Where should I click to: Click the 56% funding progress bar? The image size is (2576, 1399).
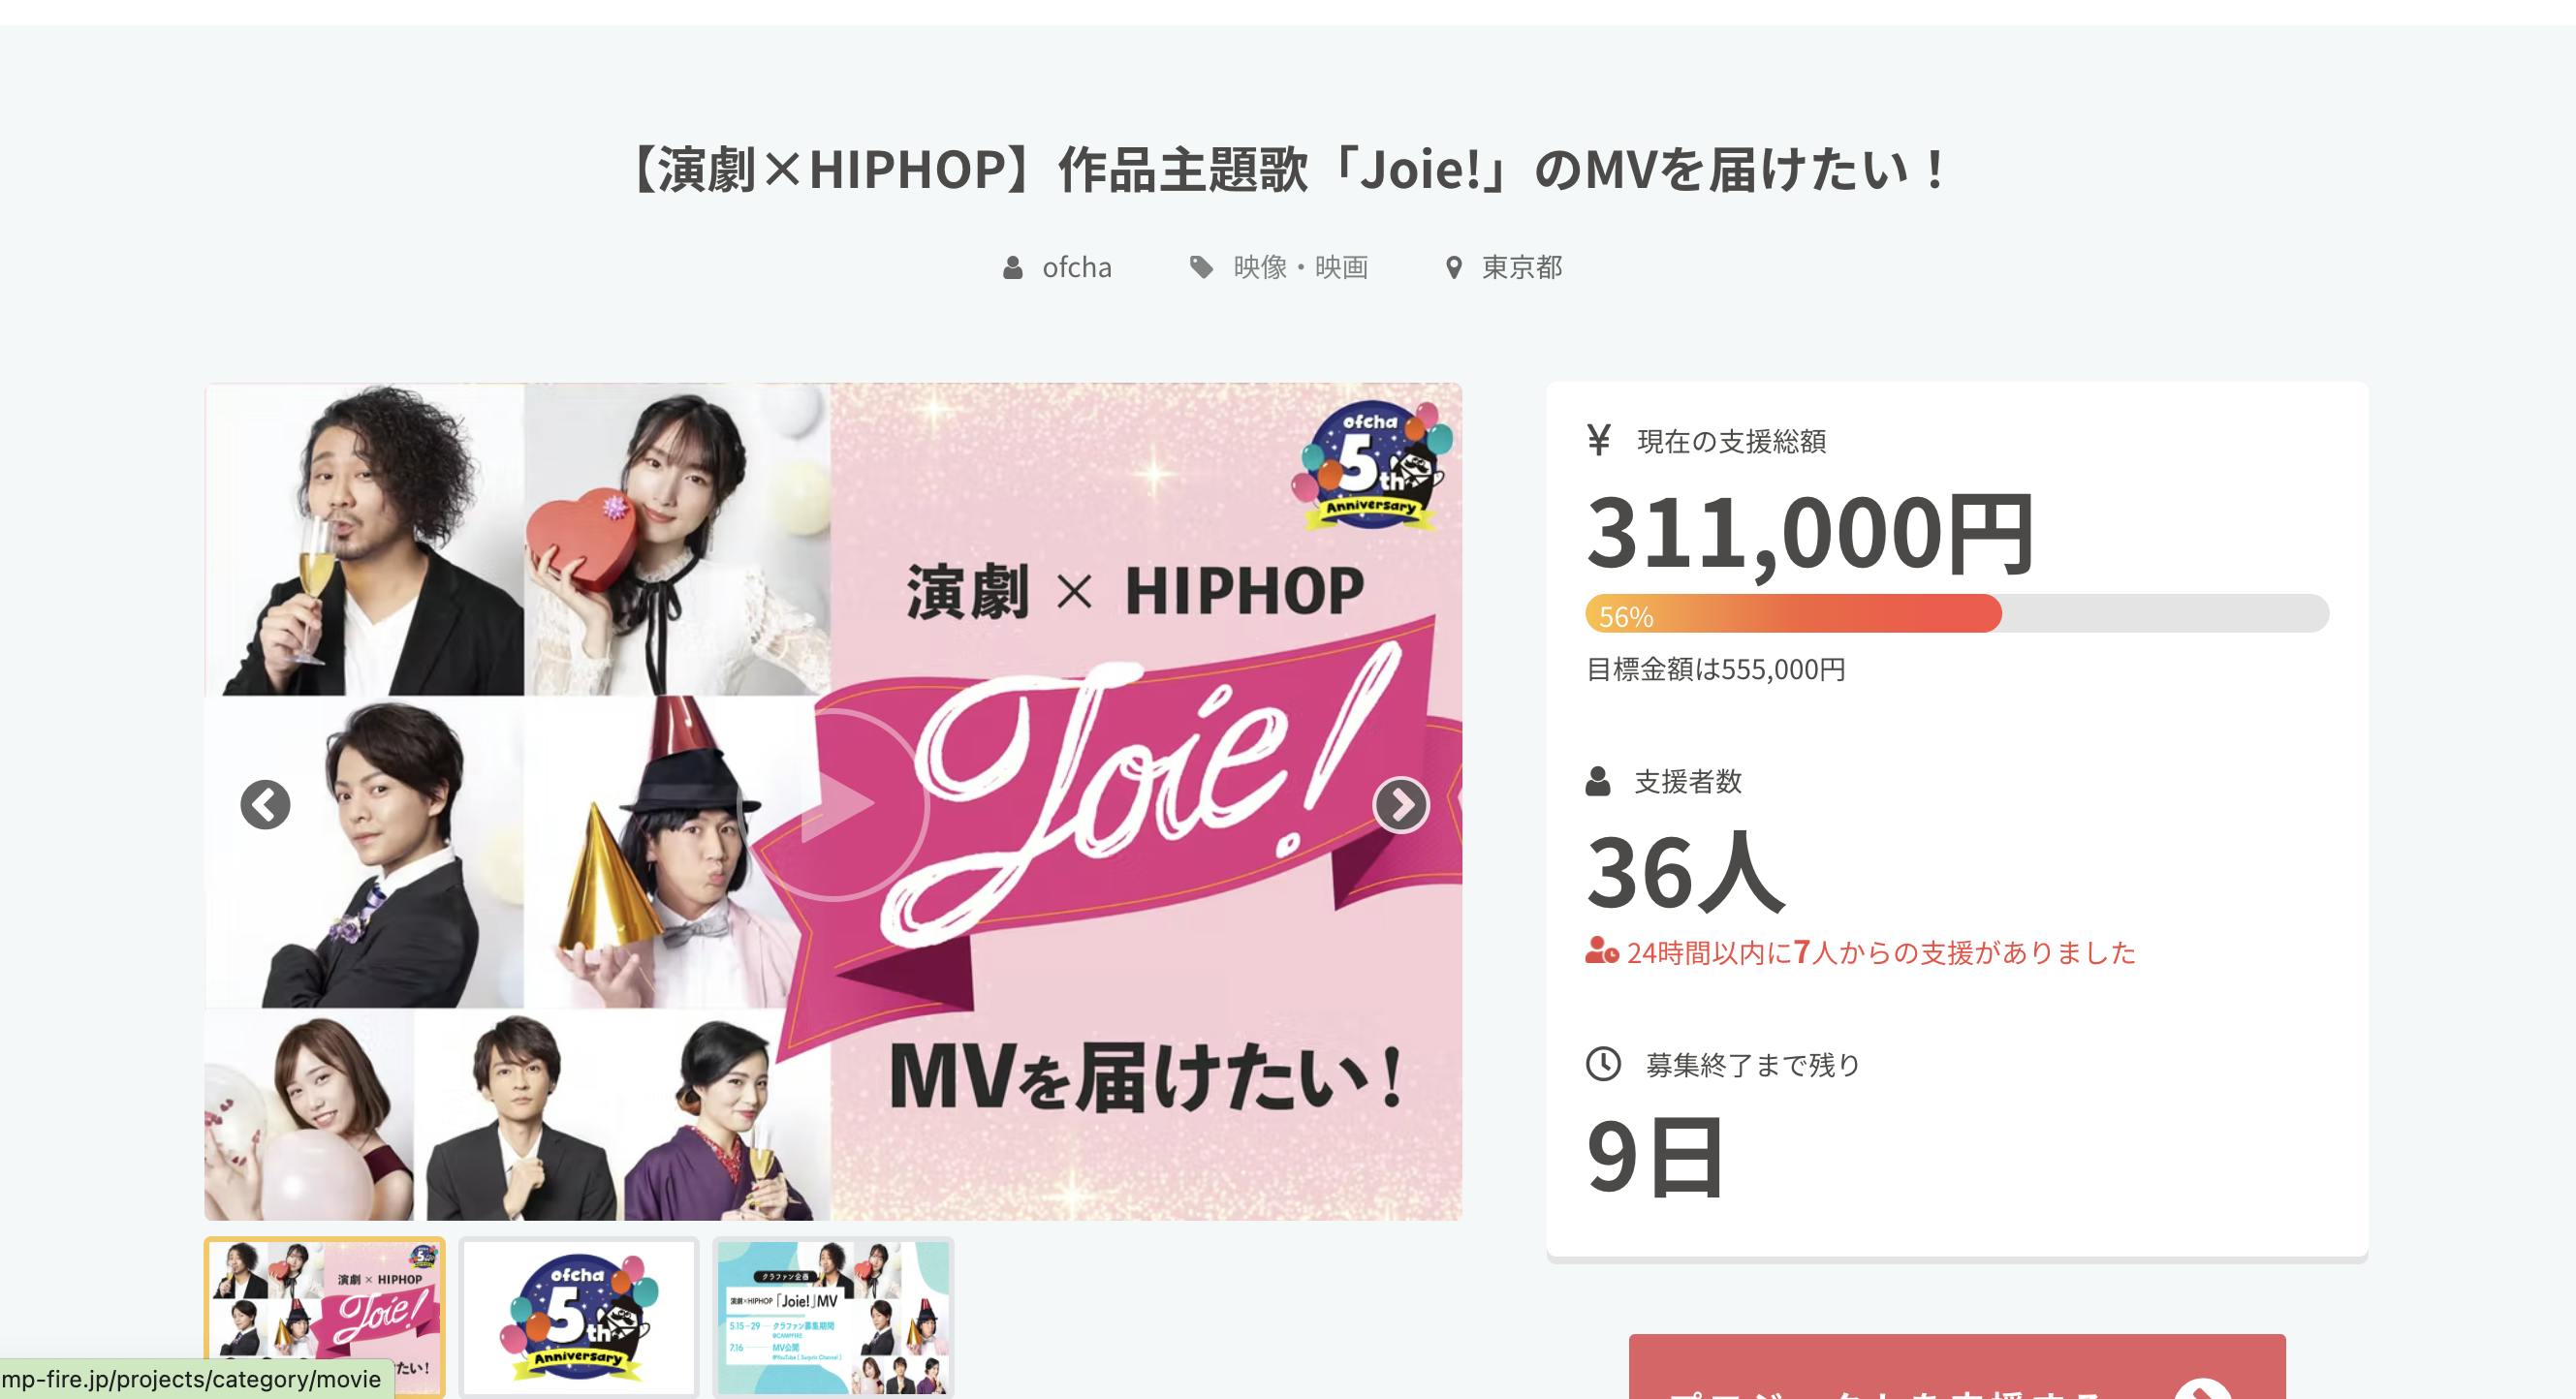point(1957,613)
